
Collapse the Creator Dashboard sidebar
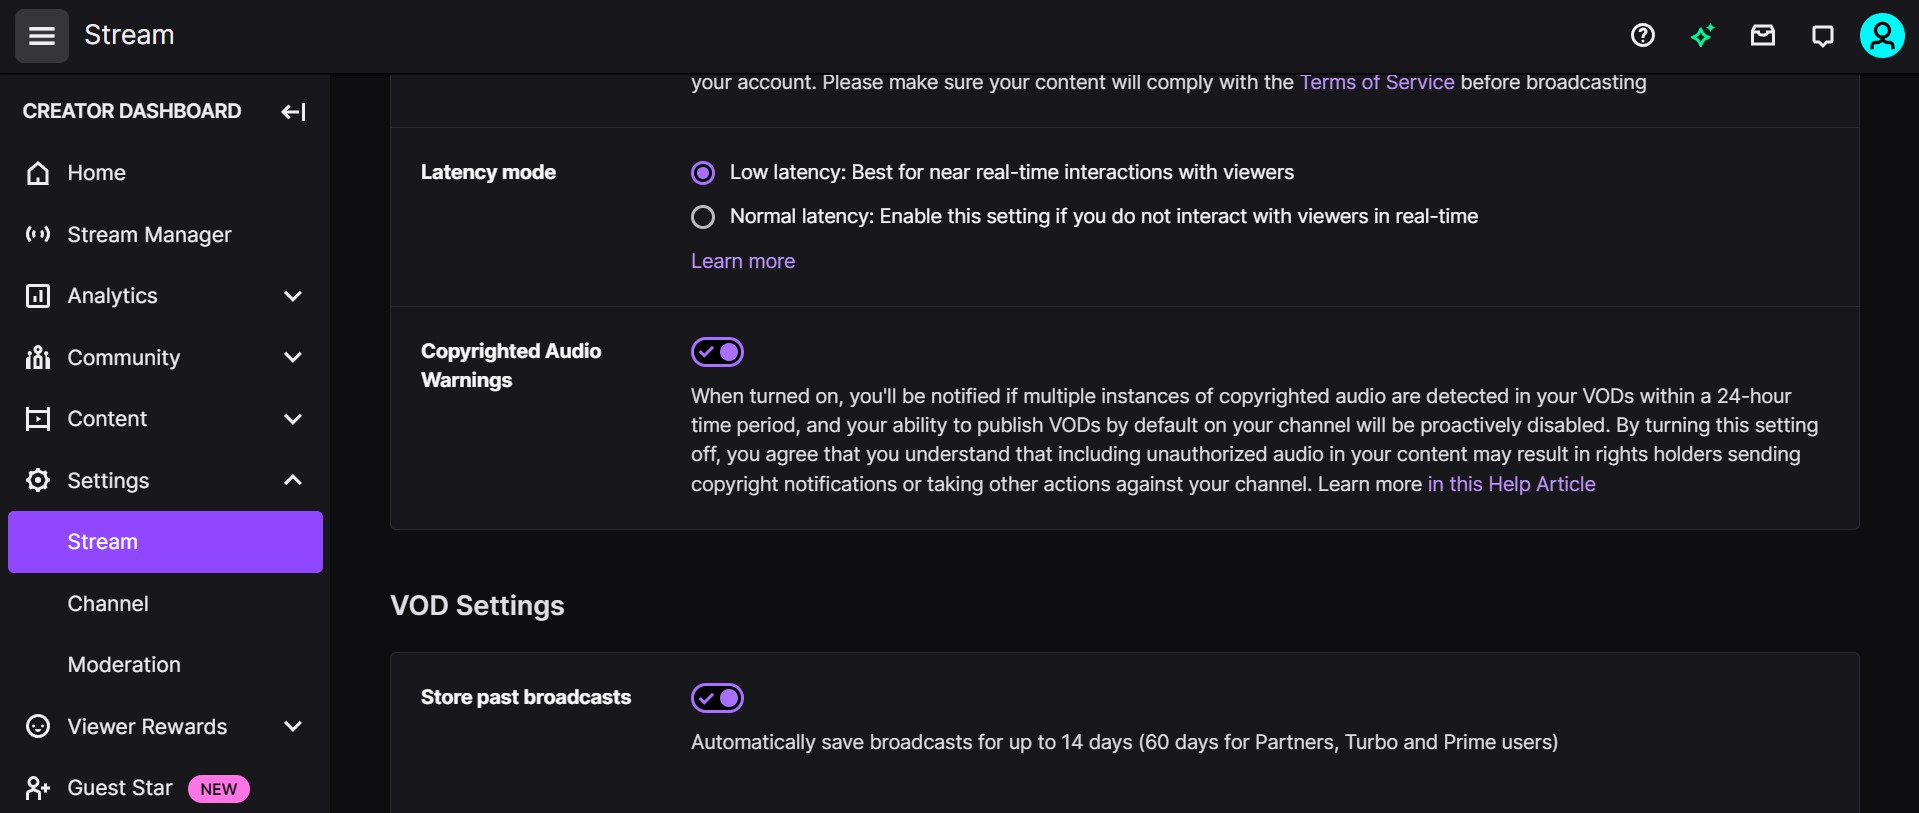[x=293, y=112]
